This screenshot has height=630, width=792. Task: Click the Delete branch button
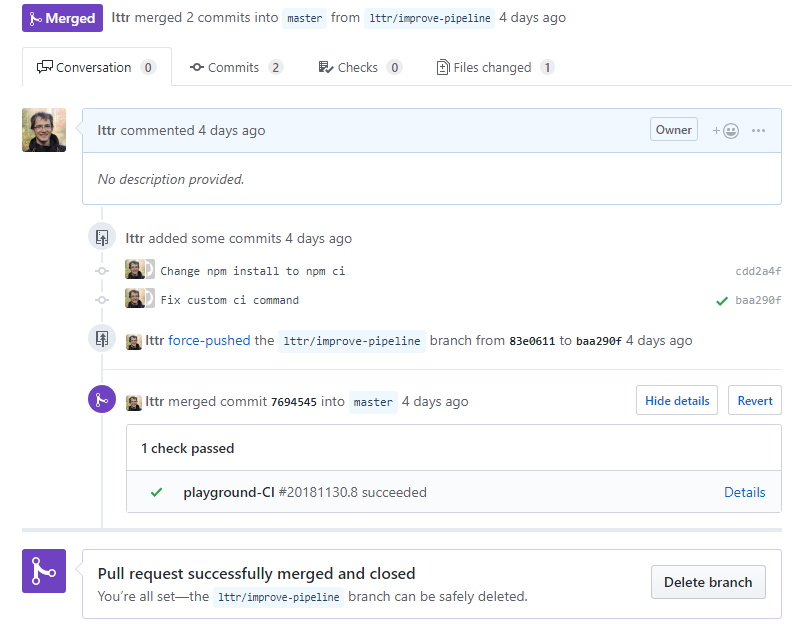[x=708, y=582]
